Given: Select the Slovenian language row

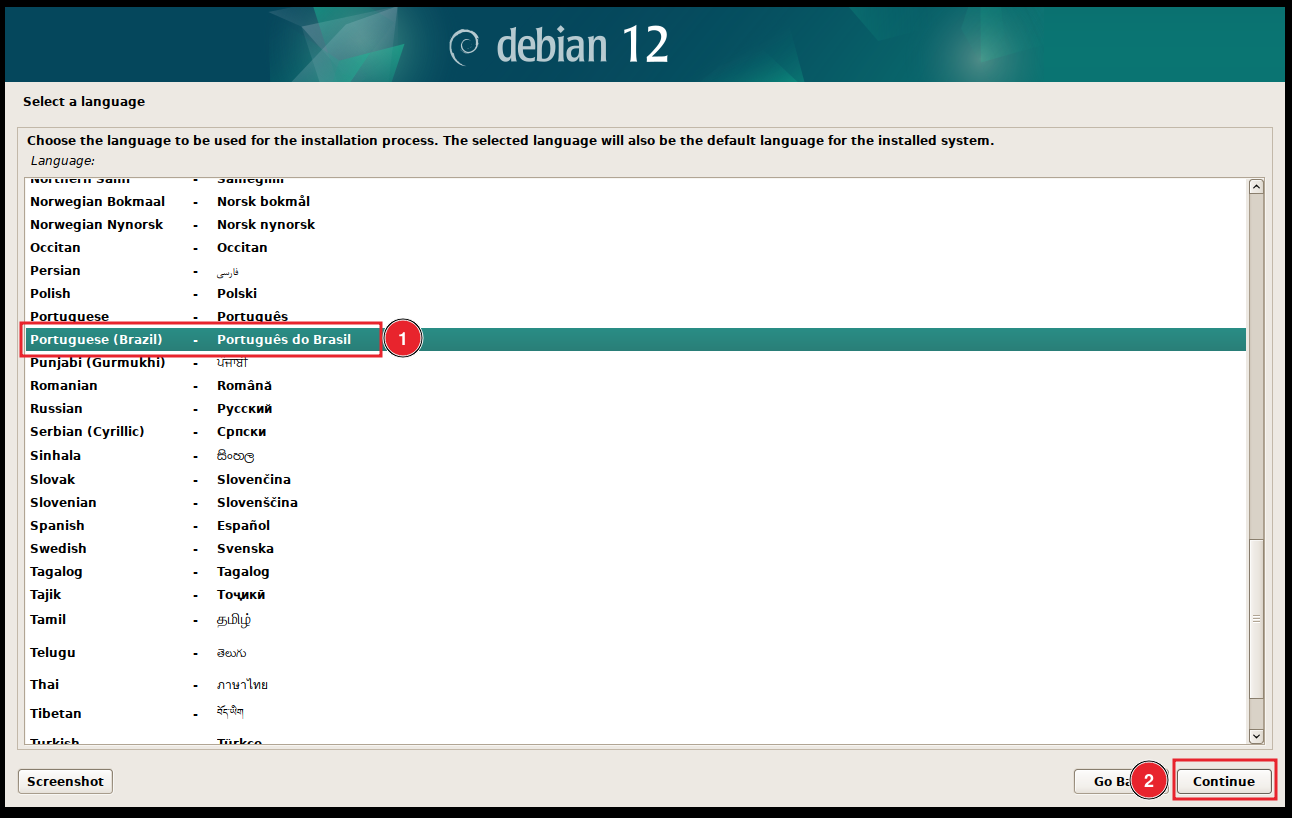Looking at the screenshot, I should click(x=636, y=502).
